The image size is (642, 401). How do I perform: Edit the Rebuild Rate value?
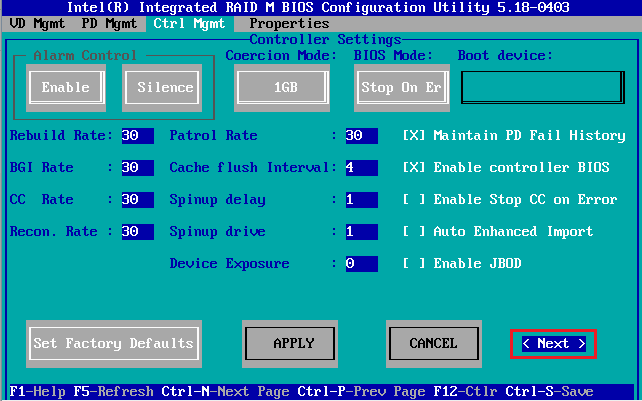click(138, 136)
